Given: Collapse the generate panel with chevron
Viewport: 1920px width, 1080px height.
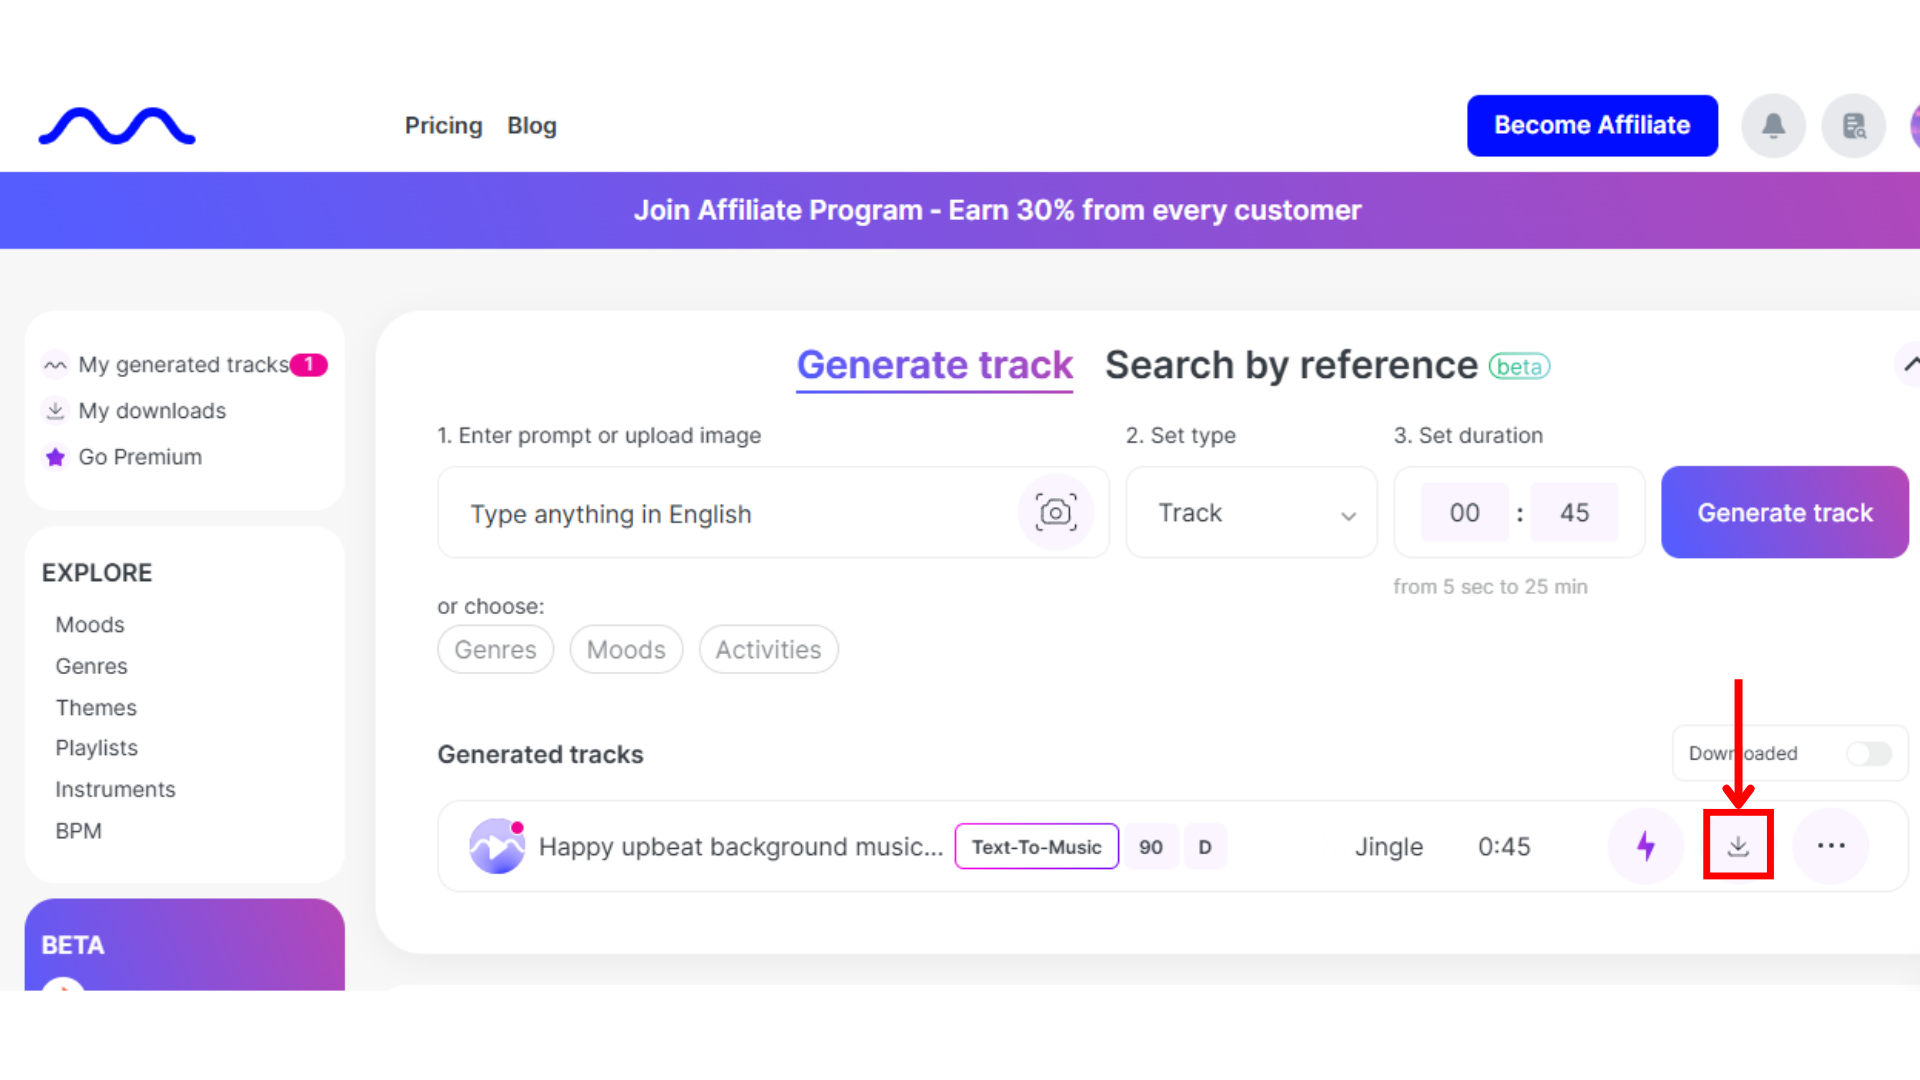Looking at the screenshot, I should (x=1909, y=365).
